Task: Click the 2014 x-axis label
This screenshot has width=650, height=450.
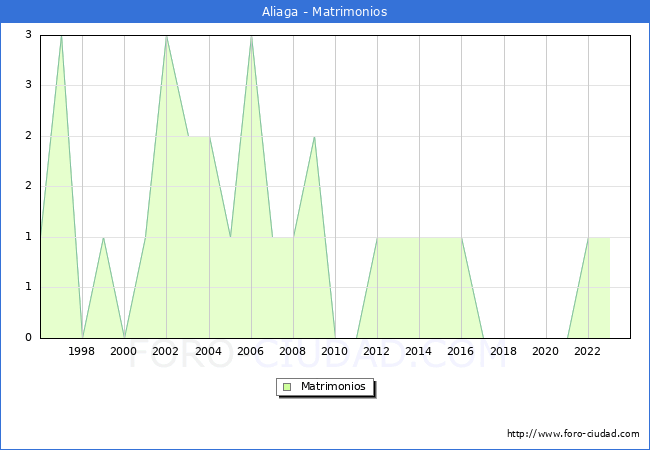Action: (x=419, y=351)
